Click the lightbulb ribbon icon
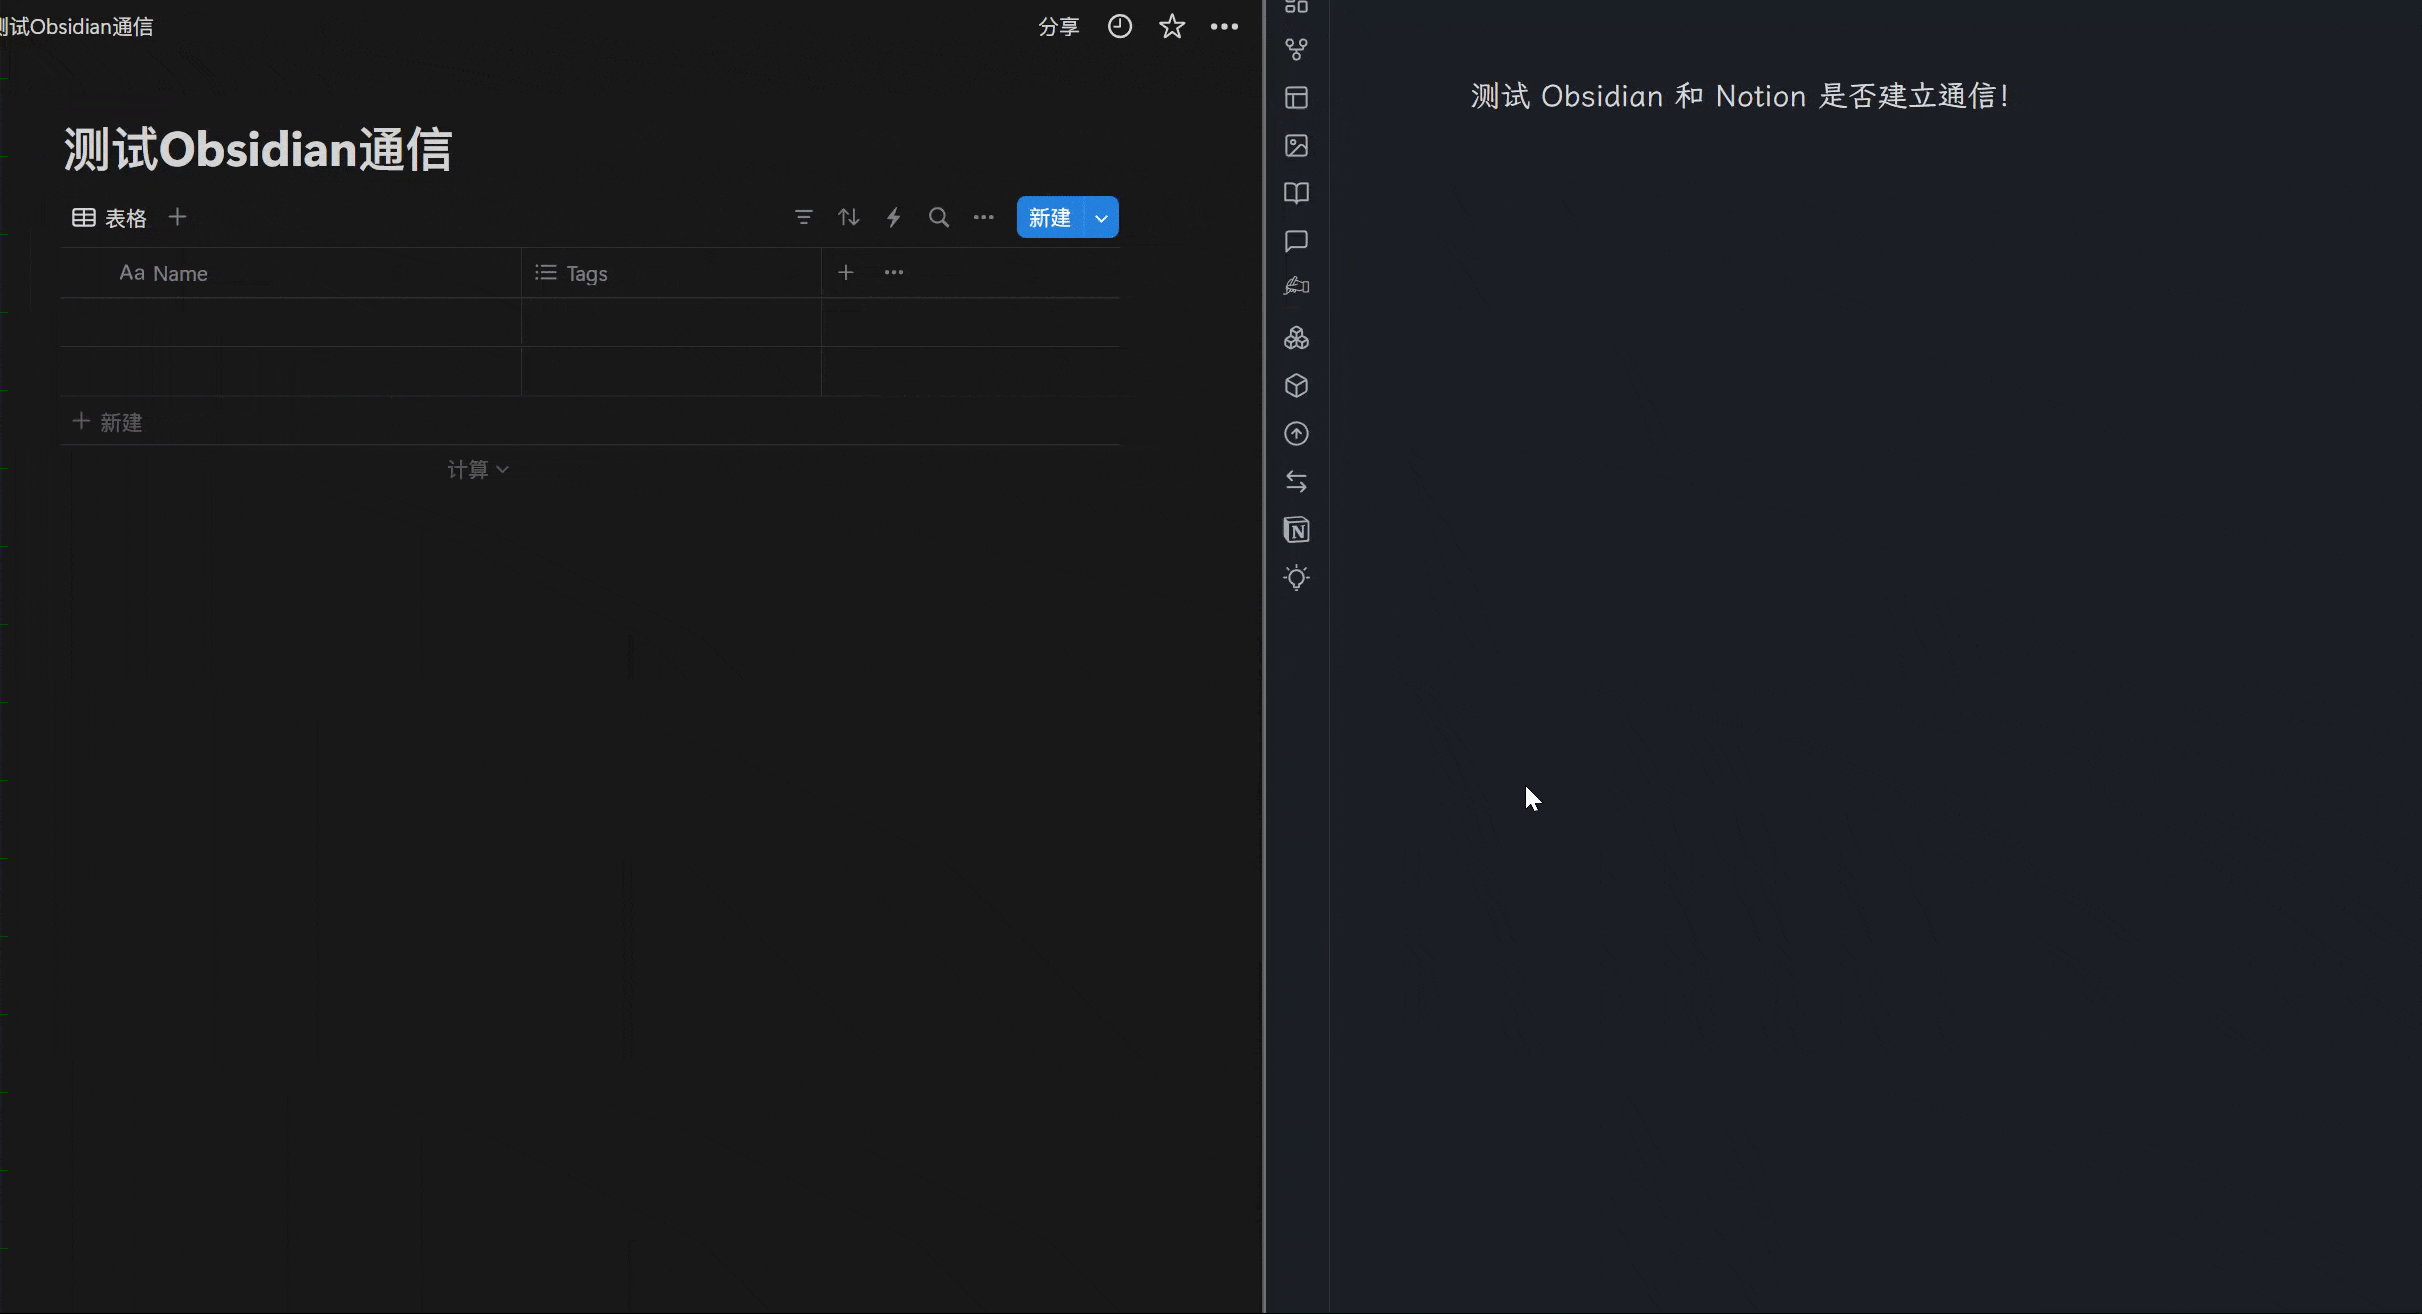Viewport: 2422px width, 1314px height. pos(1296,578)
